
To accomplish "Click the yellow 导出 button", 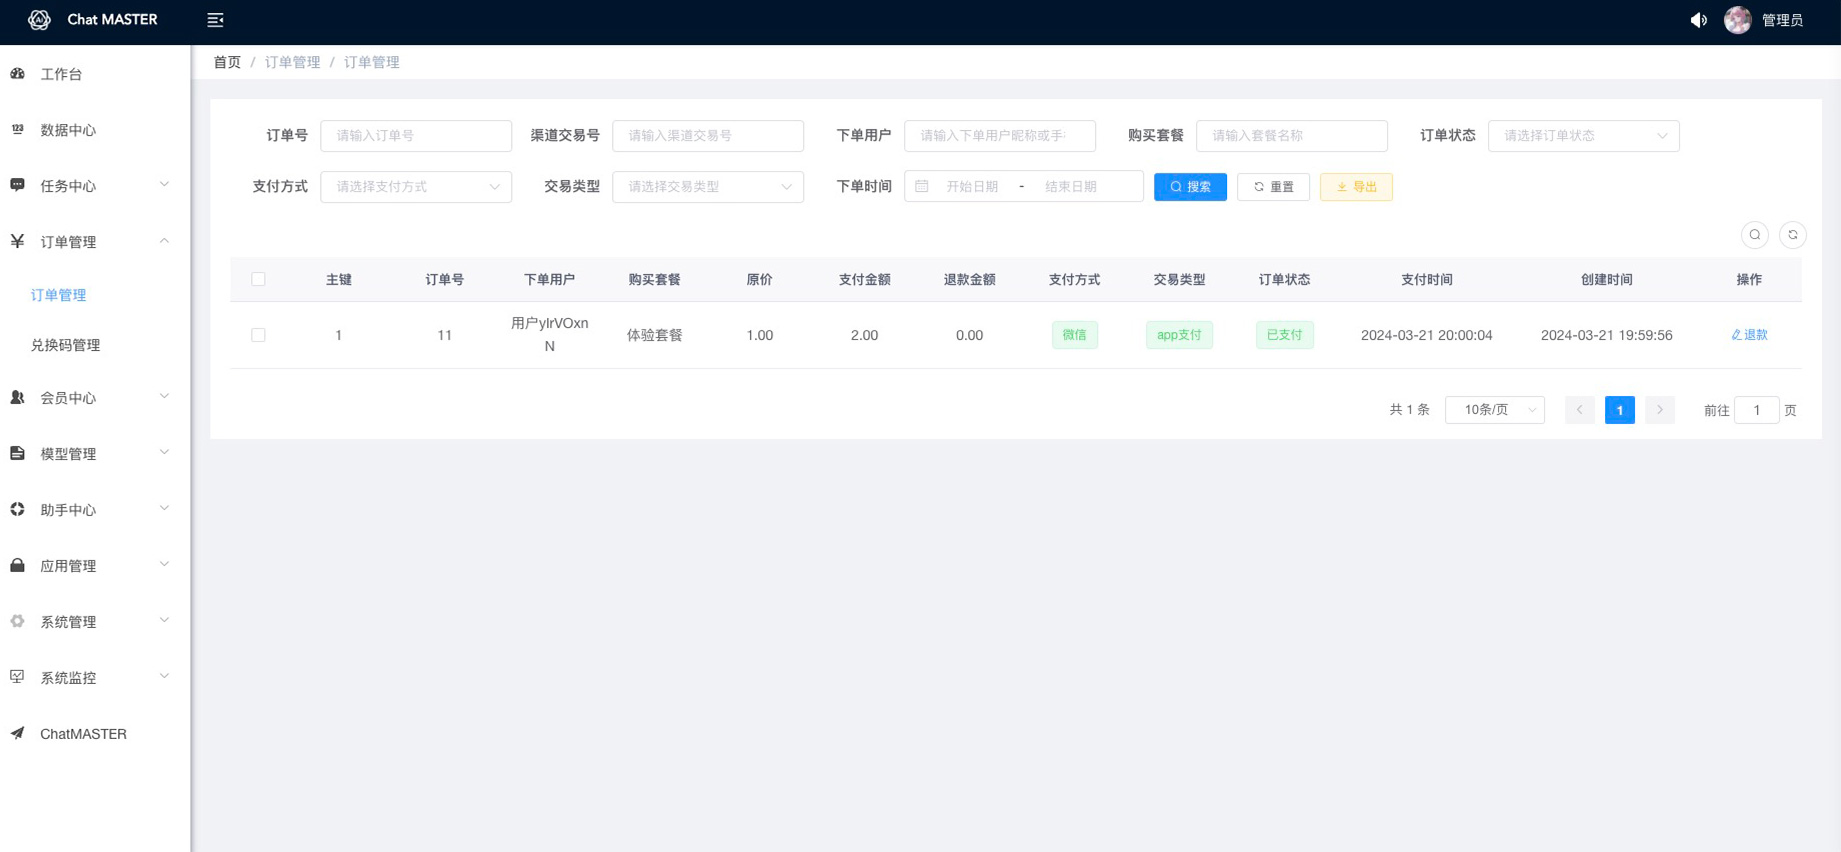I will (1356, 187).
